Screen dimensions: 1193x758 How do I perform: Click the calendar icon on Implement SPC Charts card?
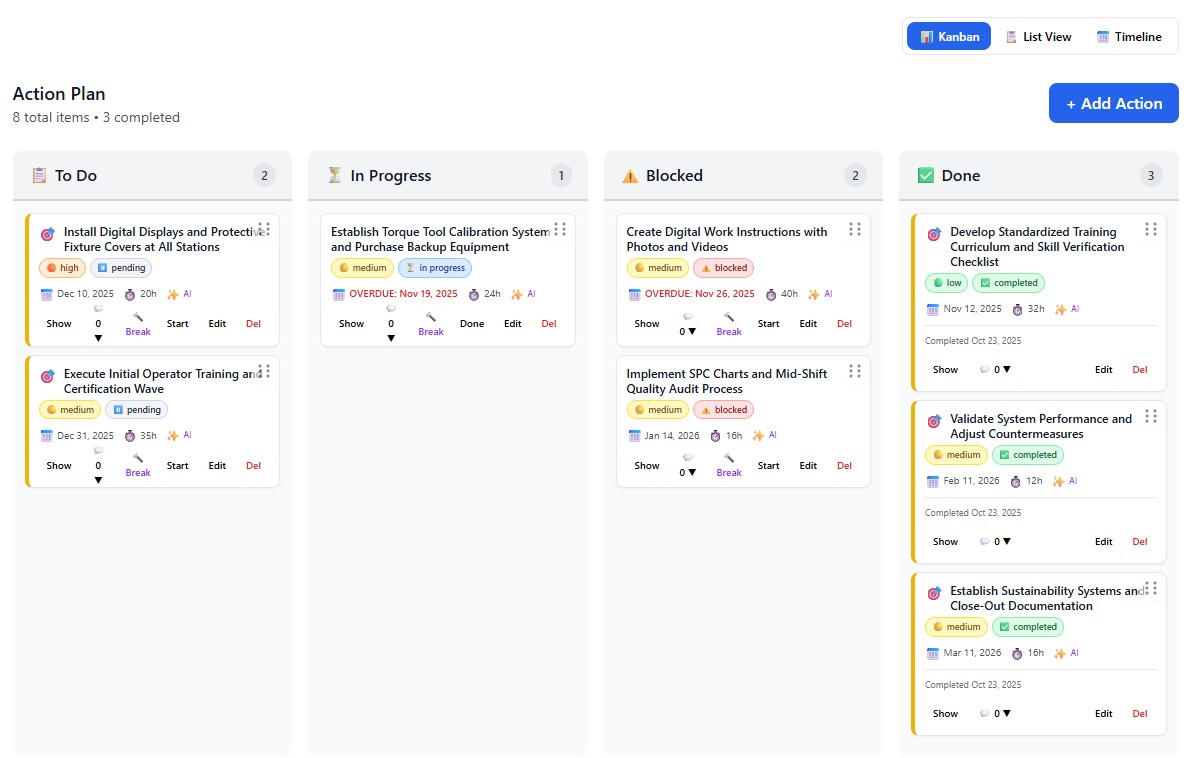(x=634, y=435)
